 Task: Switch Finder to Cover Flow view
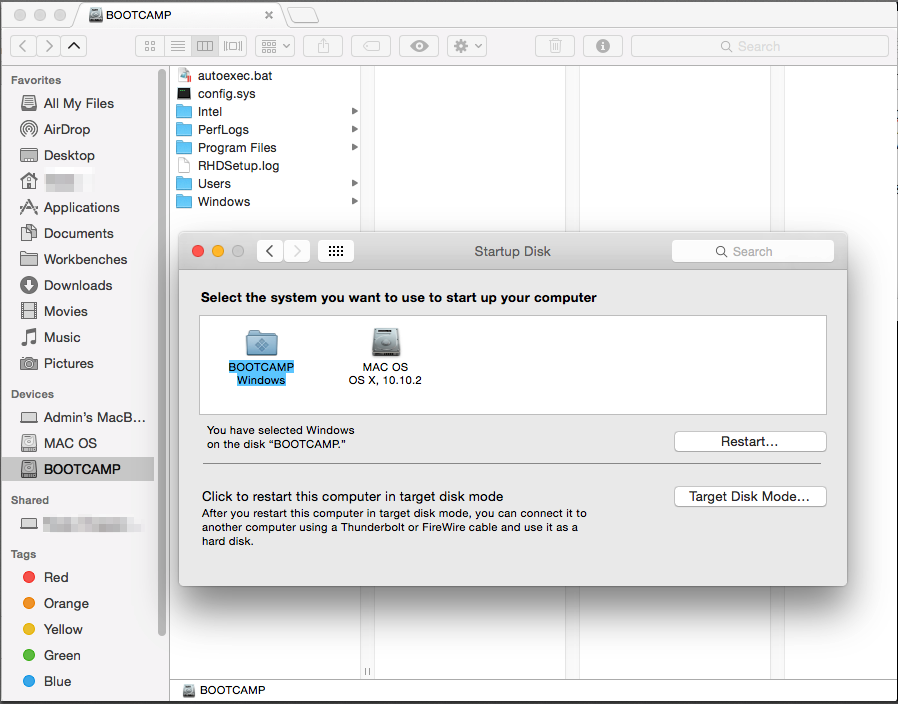pos(233,46)
